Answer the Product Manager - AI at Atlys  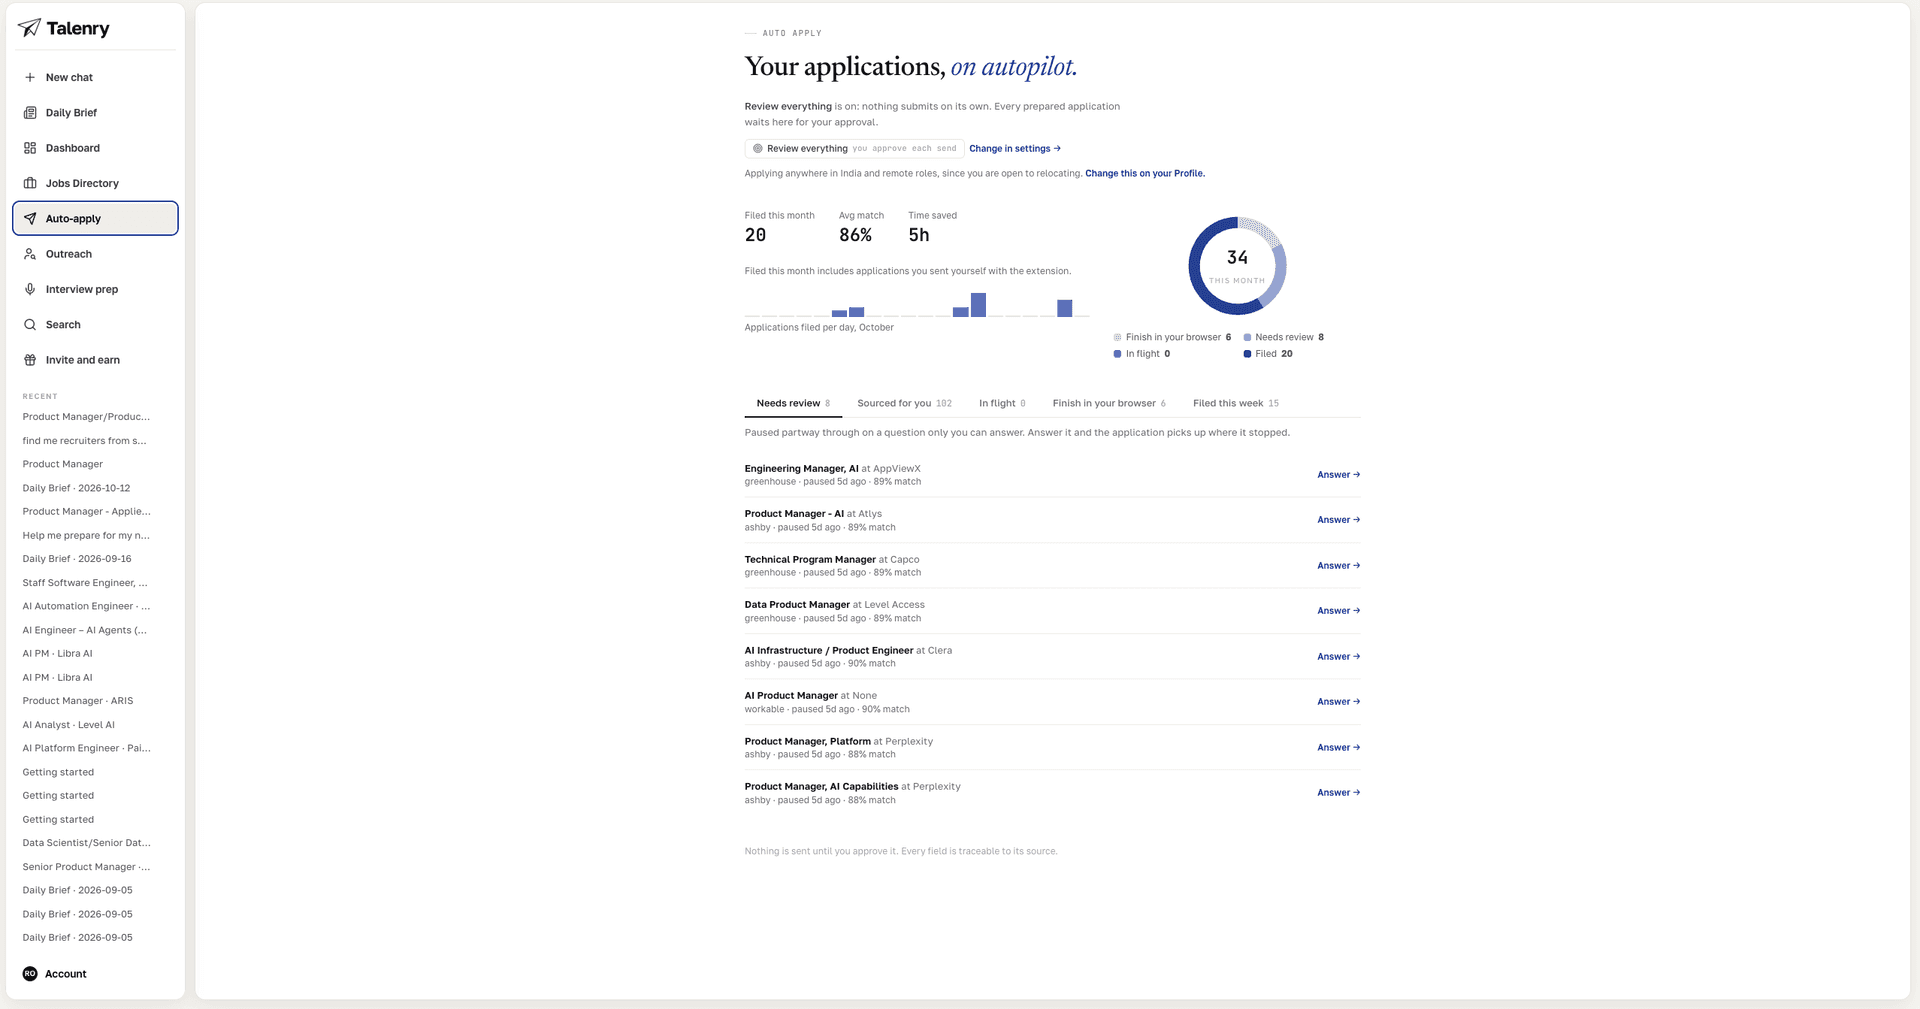1338,520
